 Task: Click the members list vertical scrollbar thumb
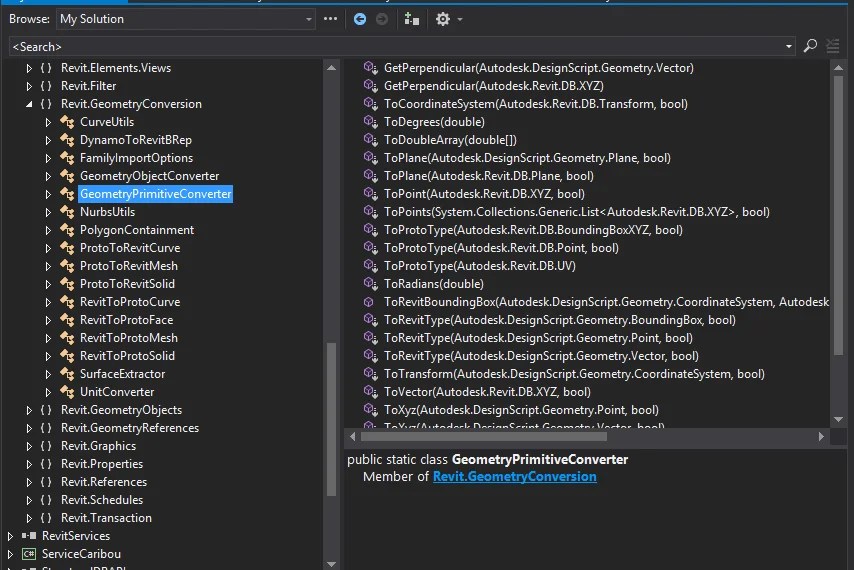(x=838, y=216)
